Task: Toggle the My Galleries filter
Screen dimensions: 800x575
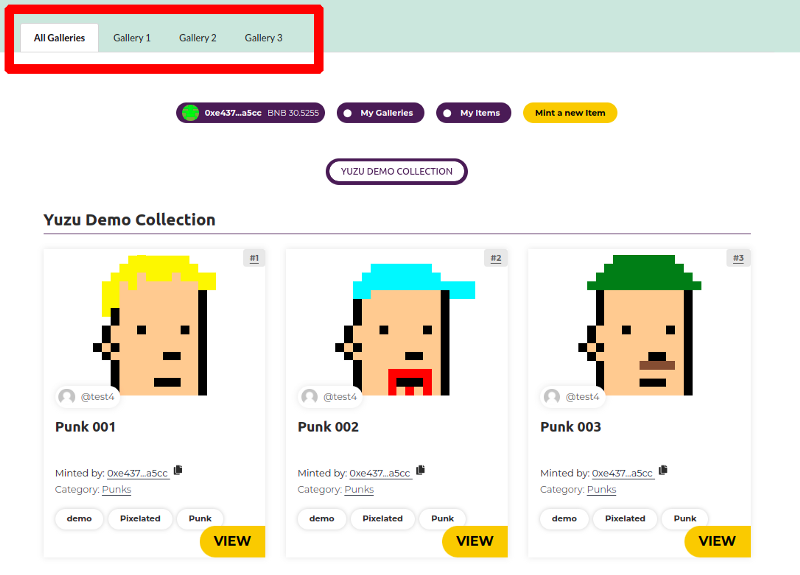Action: tap(380, 113)
